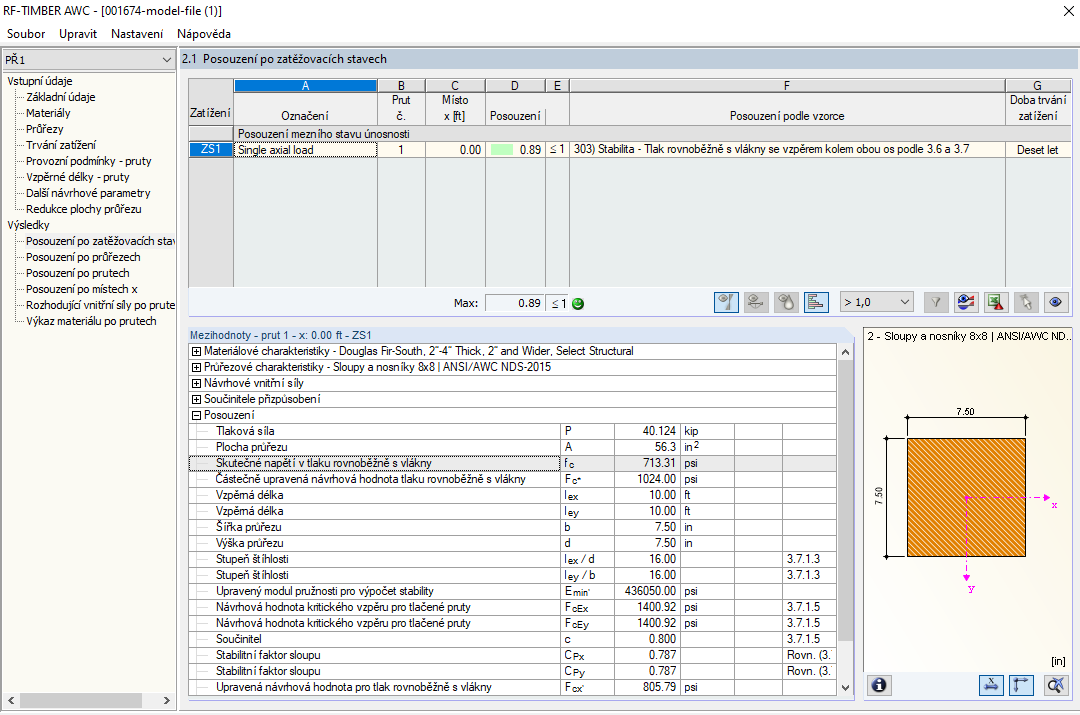Click the navigator horizontal scroll right arrow

click(x=167, y=701)
